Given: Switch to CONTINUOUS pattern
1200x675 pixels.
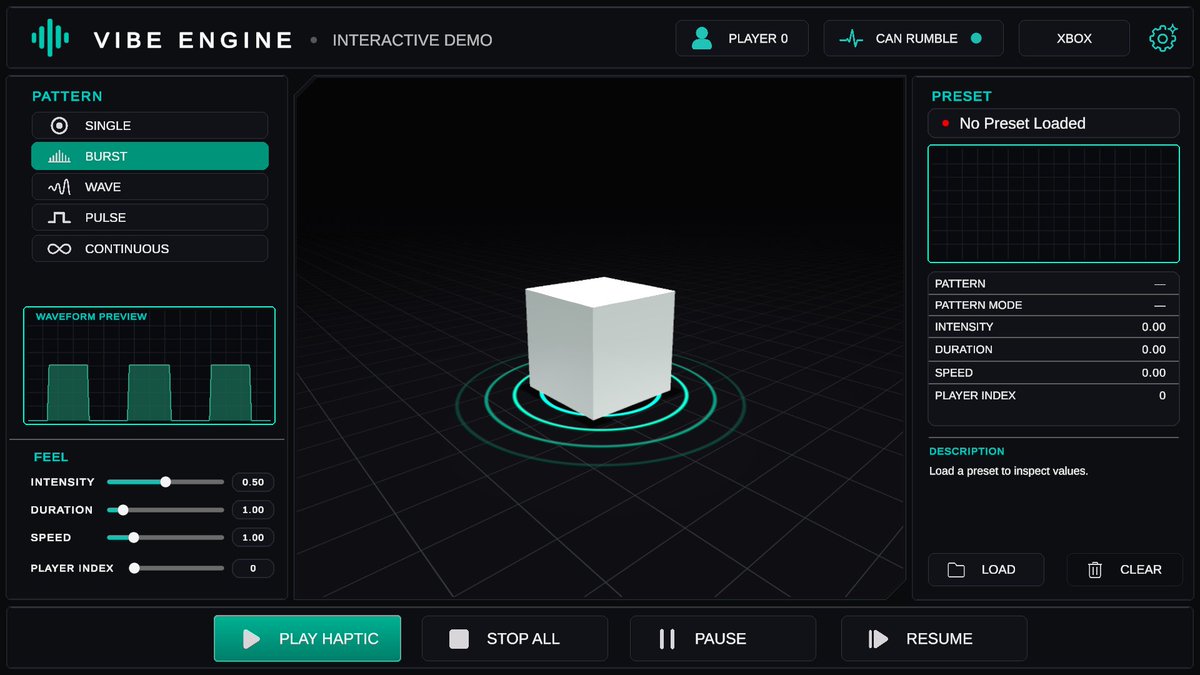Looking at the screenshot, I should pyautogui.click(x=150, y=248).
